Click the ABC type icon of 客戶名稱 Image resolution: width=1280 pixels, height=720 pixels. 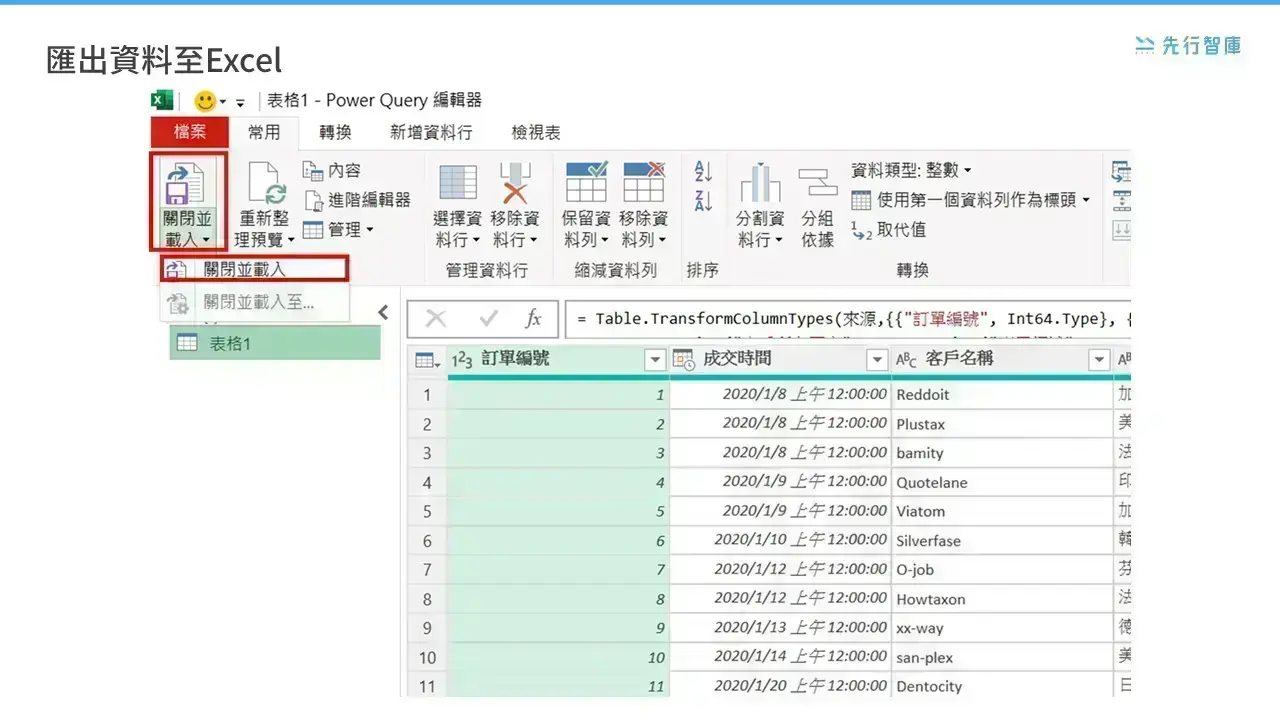(906, 360)
